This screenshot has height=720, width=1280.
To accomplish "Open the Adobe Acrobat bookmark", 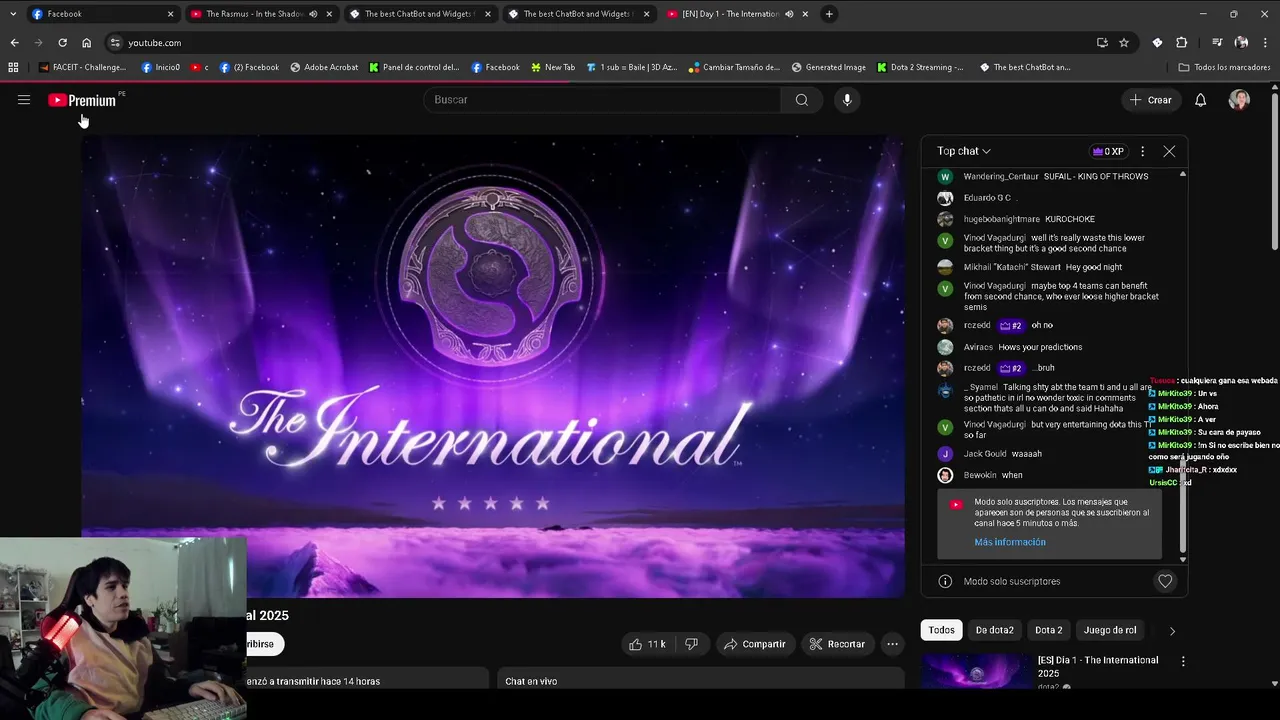I will (x=324, y=67).
